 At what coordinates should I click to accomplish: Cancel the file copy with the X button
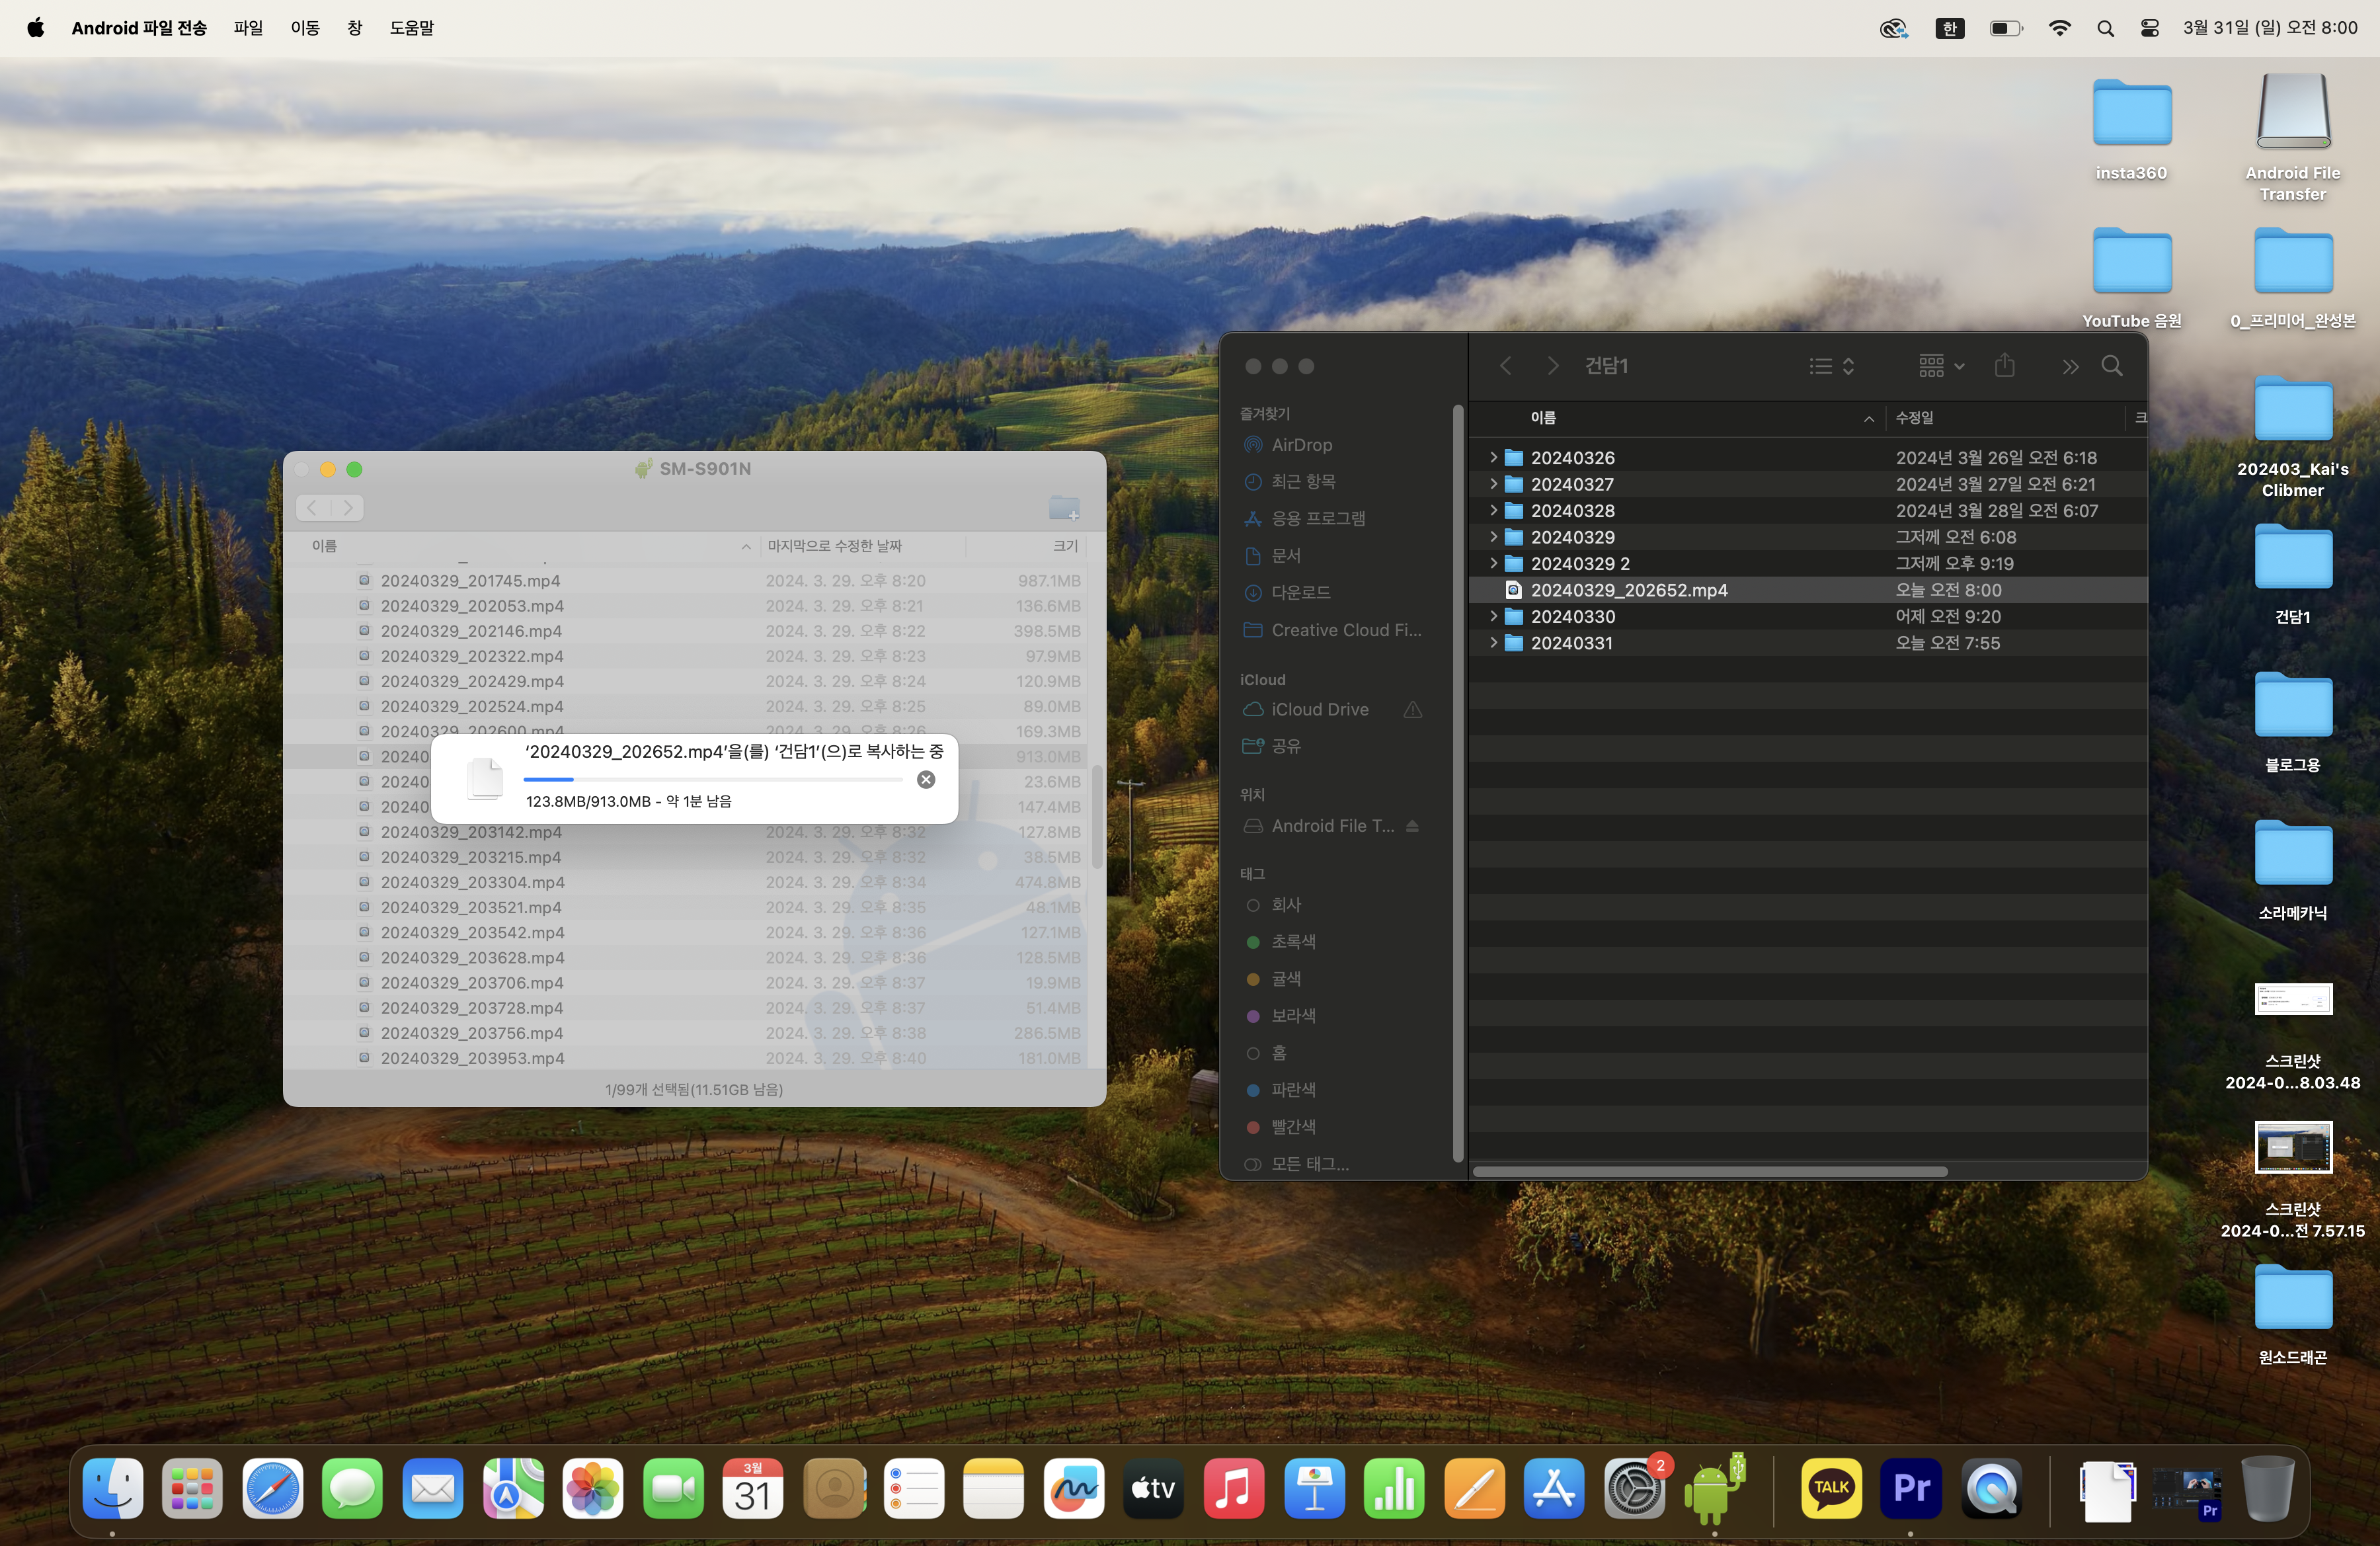926,779
